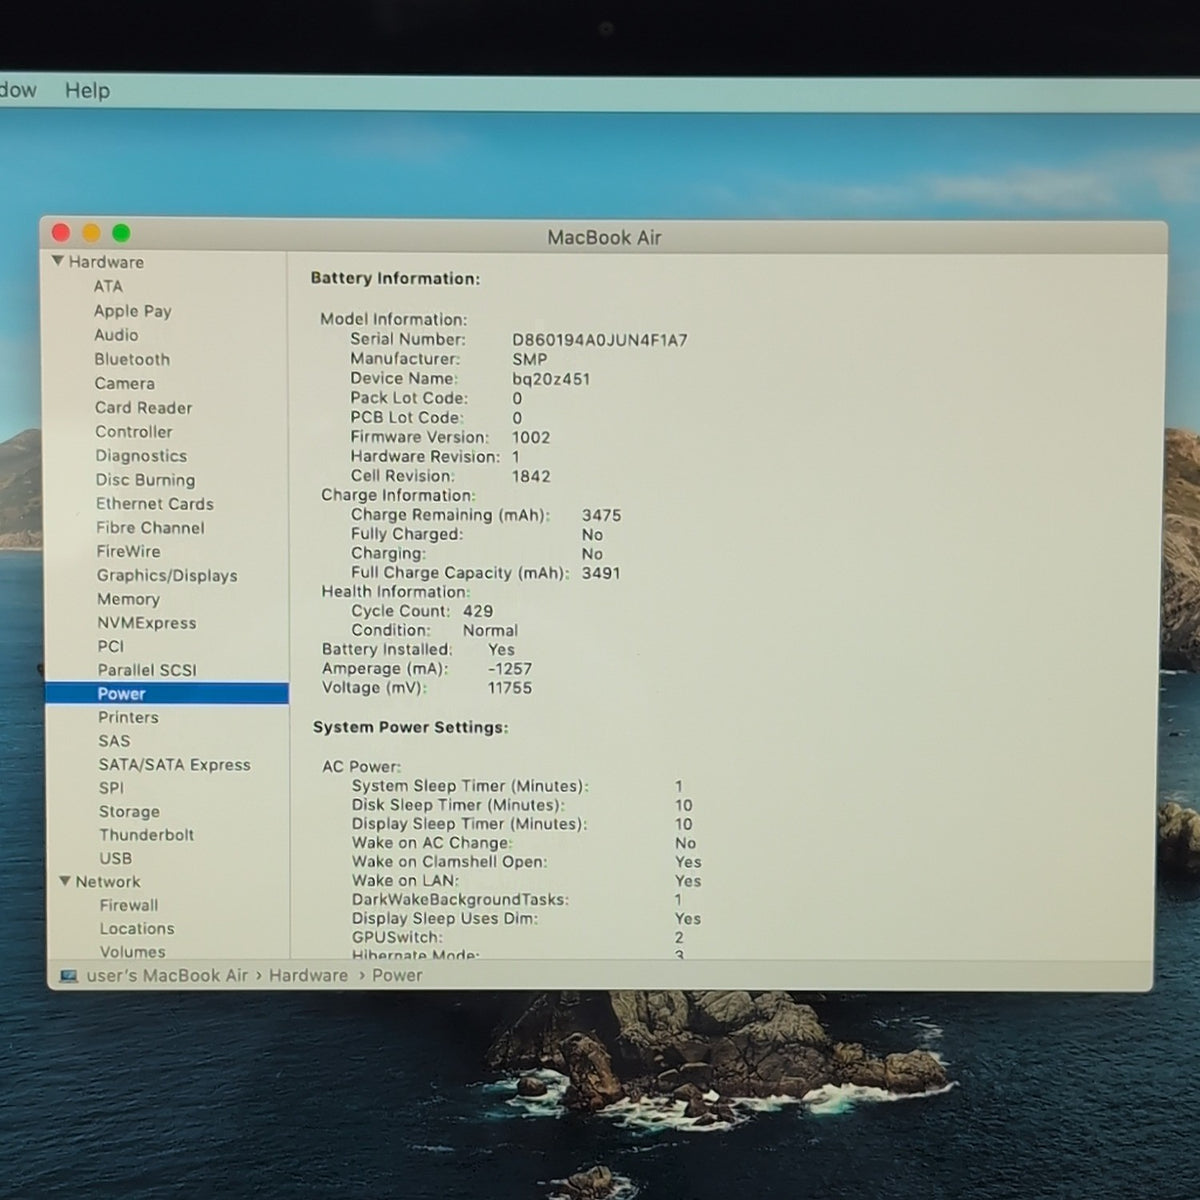Select Volumes under Network
The image size is (1200, 1200).
click(133, 952)
